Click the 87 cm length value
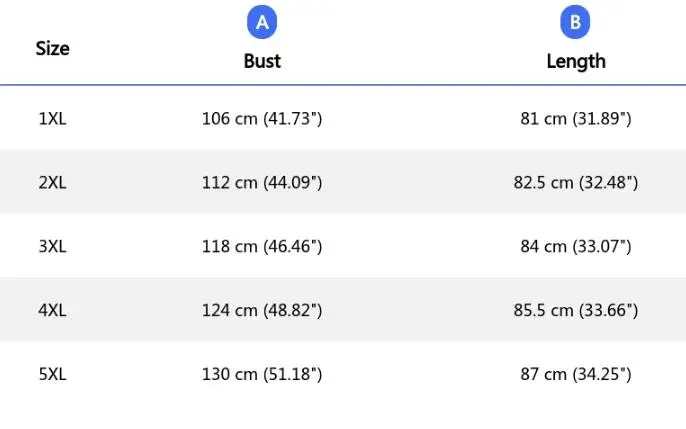The height and width of the screenshot is (429, 686). point(575,374)
